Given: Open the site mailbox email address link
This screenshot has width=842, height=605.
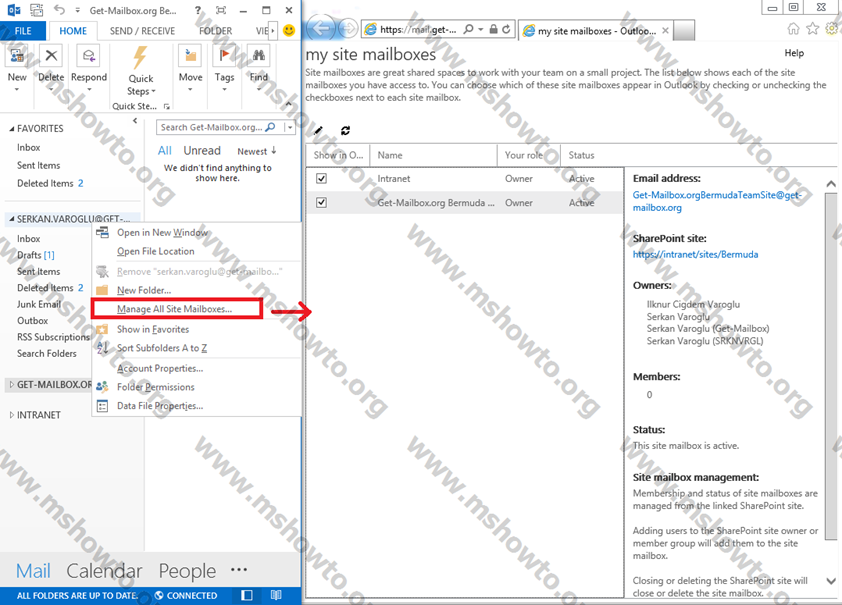Looking at the screenshot, I should (x=717, y=201).
